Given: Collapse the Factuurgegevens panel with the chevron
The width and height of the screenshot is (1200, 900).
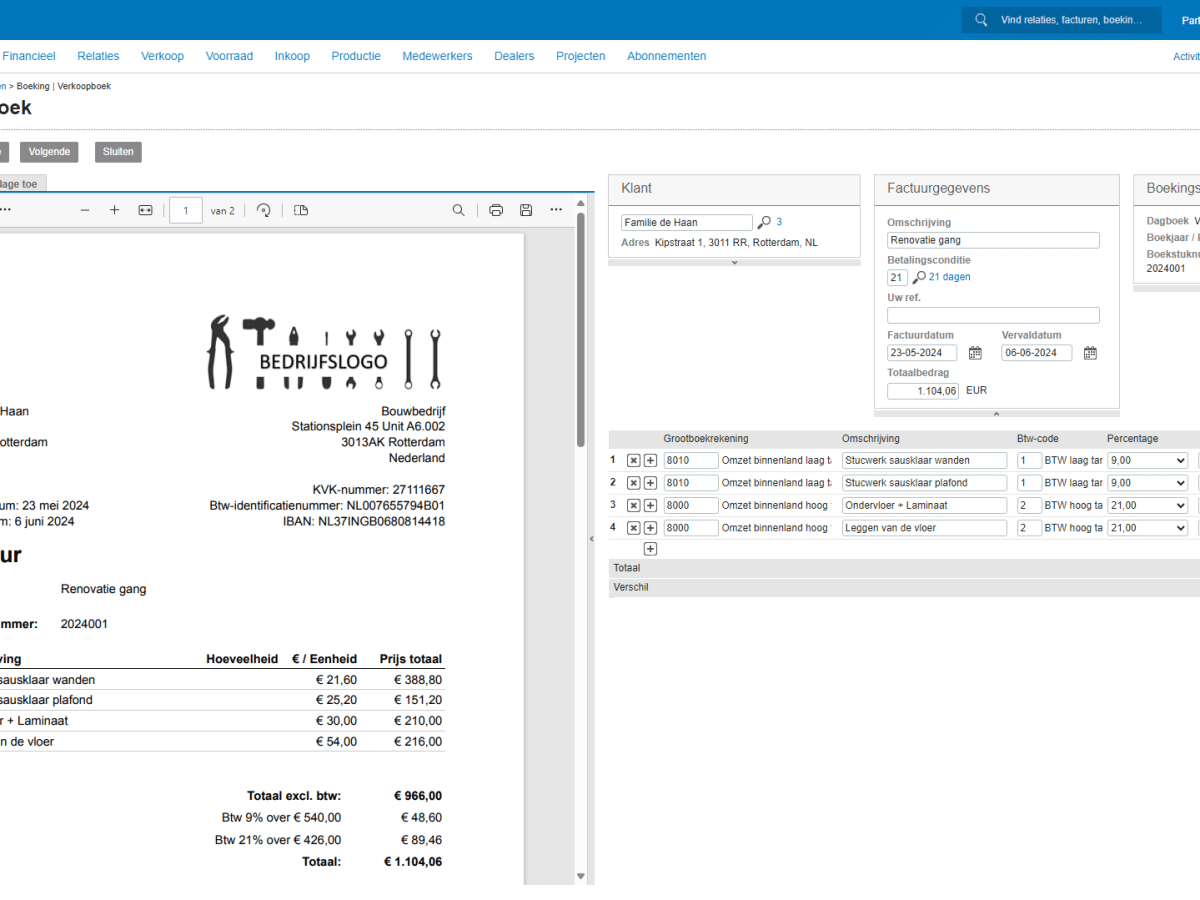Looking at the screenshot, I should [x=996, y=413].
